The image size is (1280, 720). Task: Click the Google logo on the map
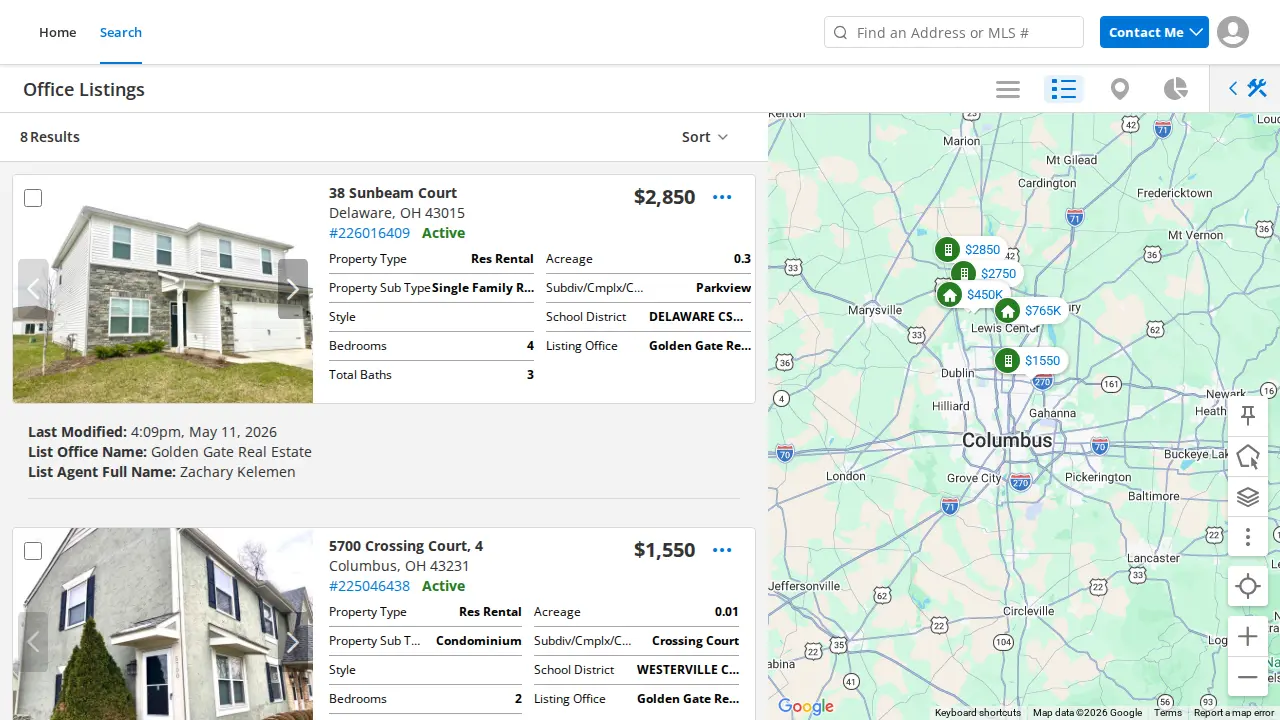[805, 707]
